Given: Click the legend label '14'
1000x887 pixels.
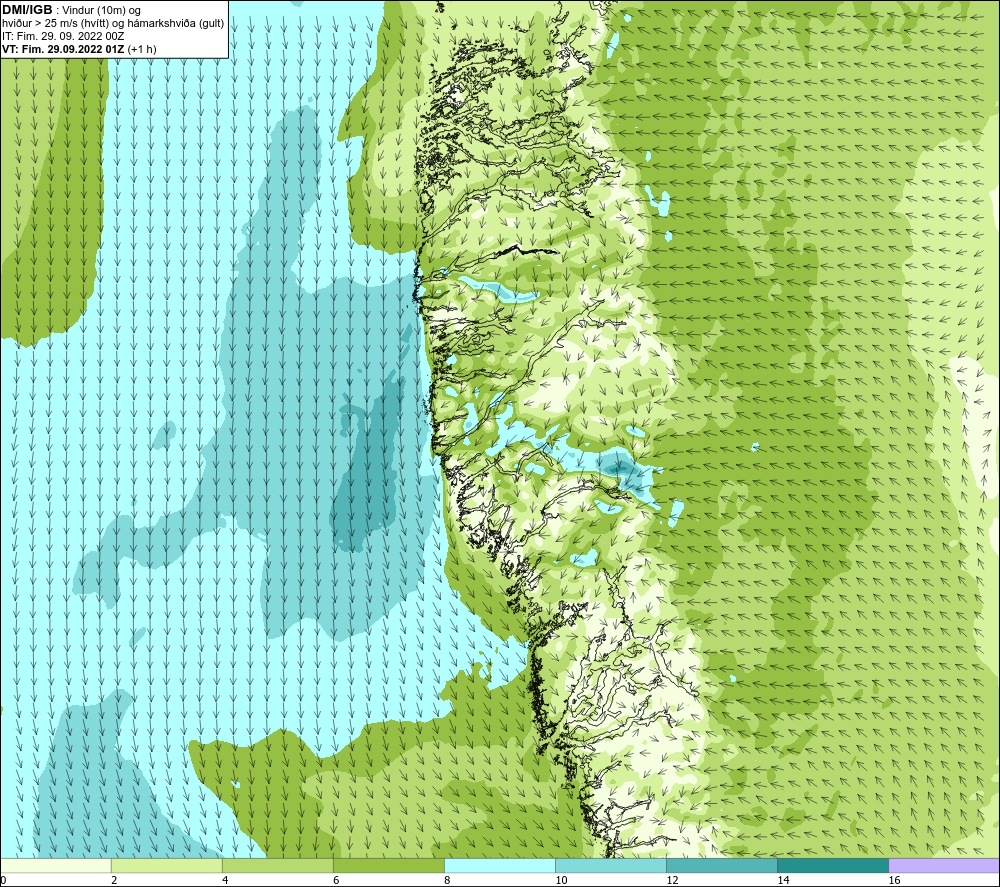Looking at the screenshot, I should 783,880.
